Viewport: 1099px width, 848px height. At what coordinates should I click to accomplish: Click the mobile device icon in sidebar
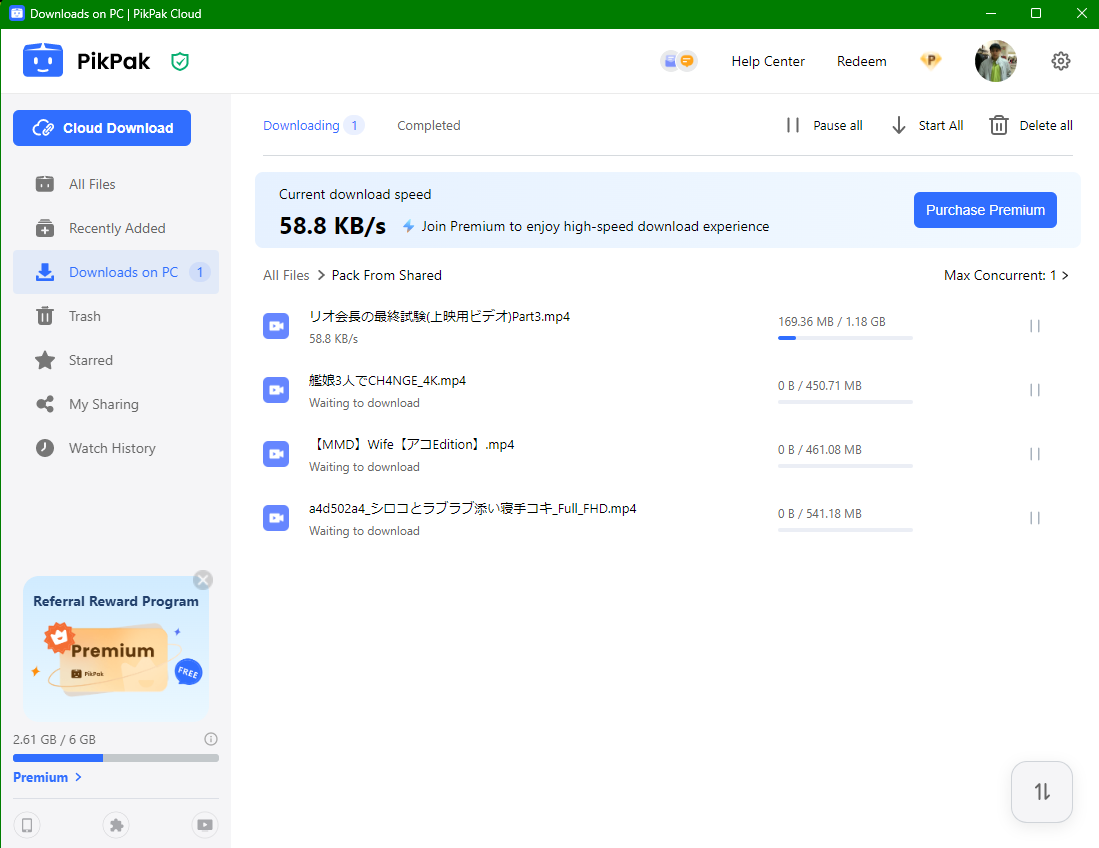(x=27, y=825)
